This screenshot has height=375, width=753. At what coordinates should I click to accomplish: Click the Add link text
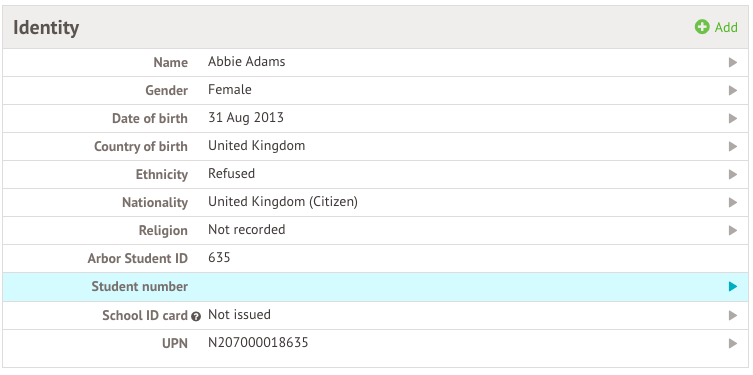coord(726,27)
